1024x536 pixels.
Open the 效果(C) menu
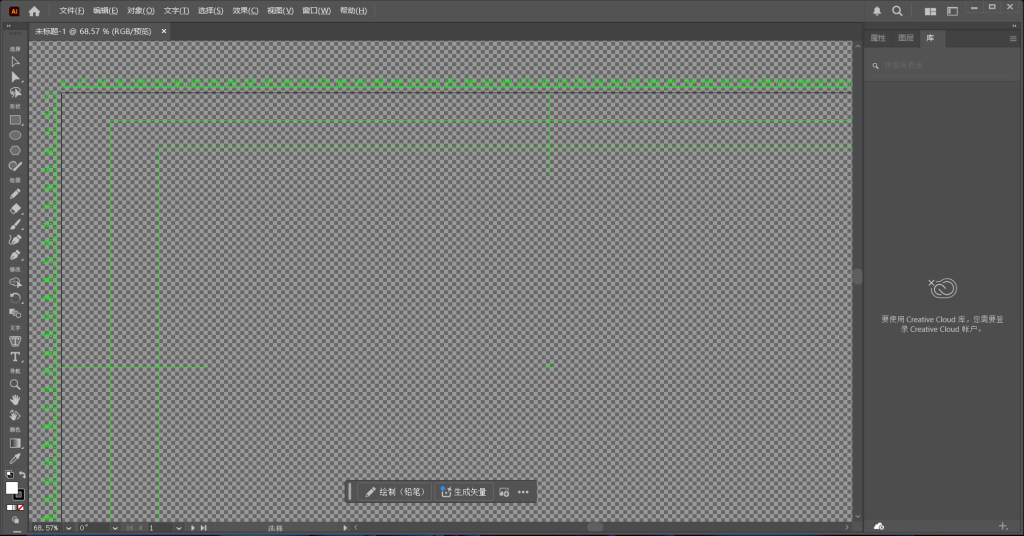coord(245,10)
